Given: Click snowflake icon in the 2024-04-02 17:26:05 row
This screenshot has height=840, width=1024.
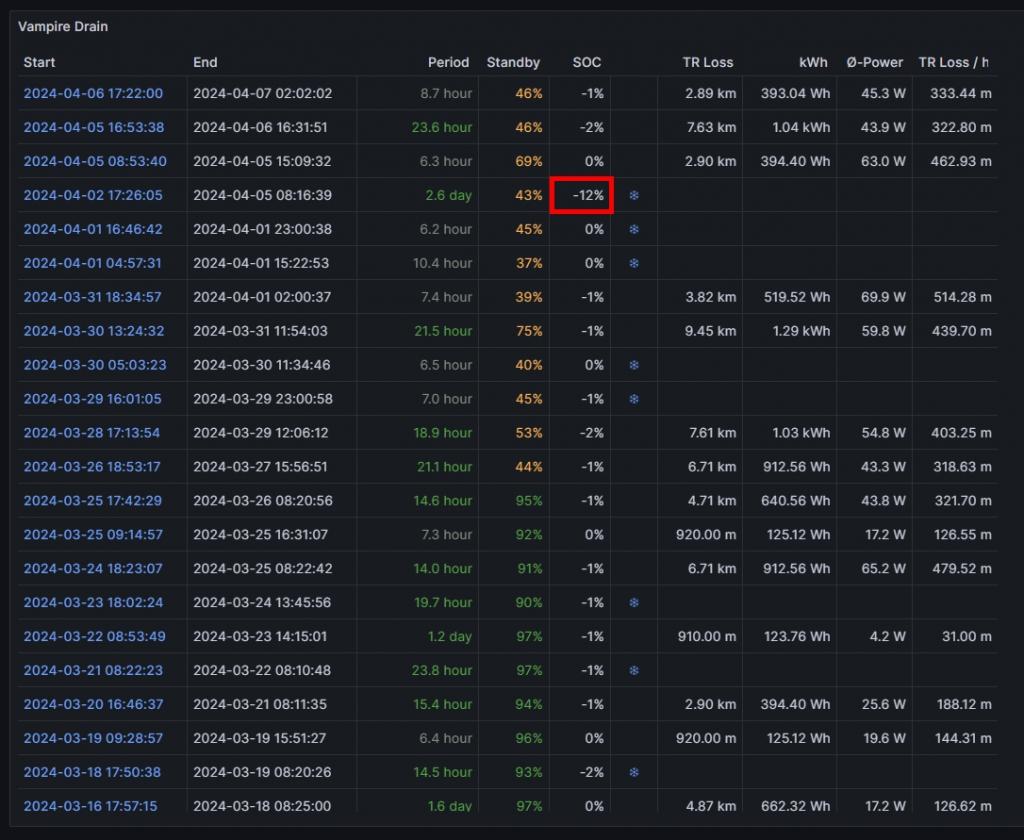Looking at the screenshot, I should tap(634, 196).
